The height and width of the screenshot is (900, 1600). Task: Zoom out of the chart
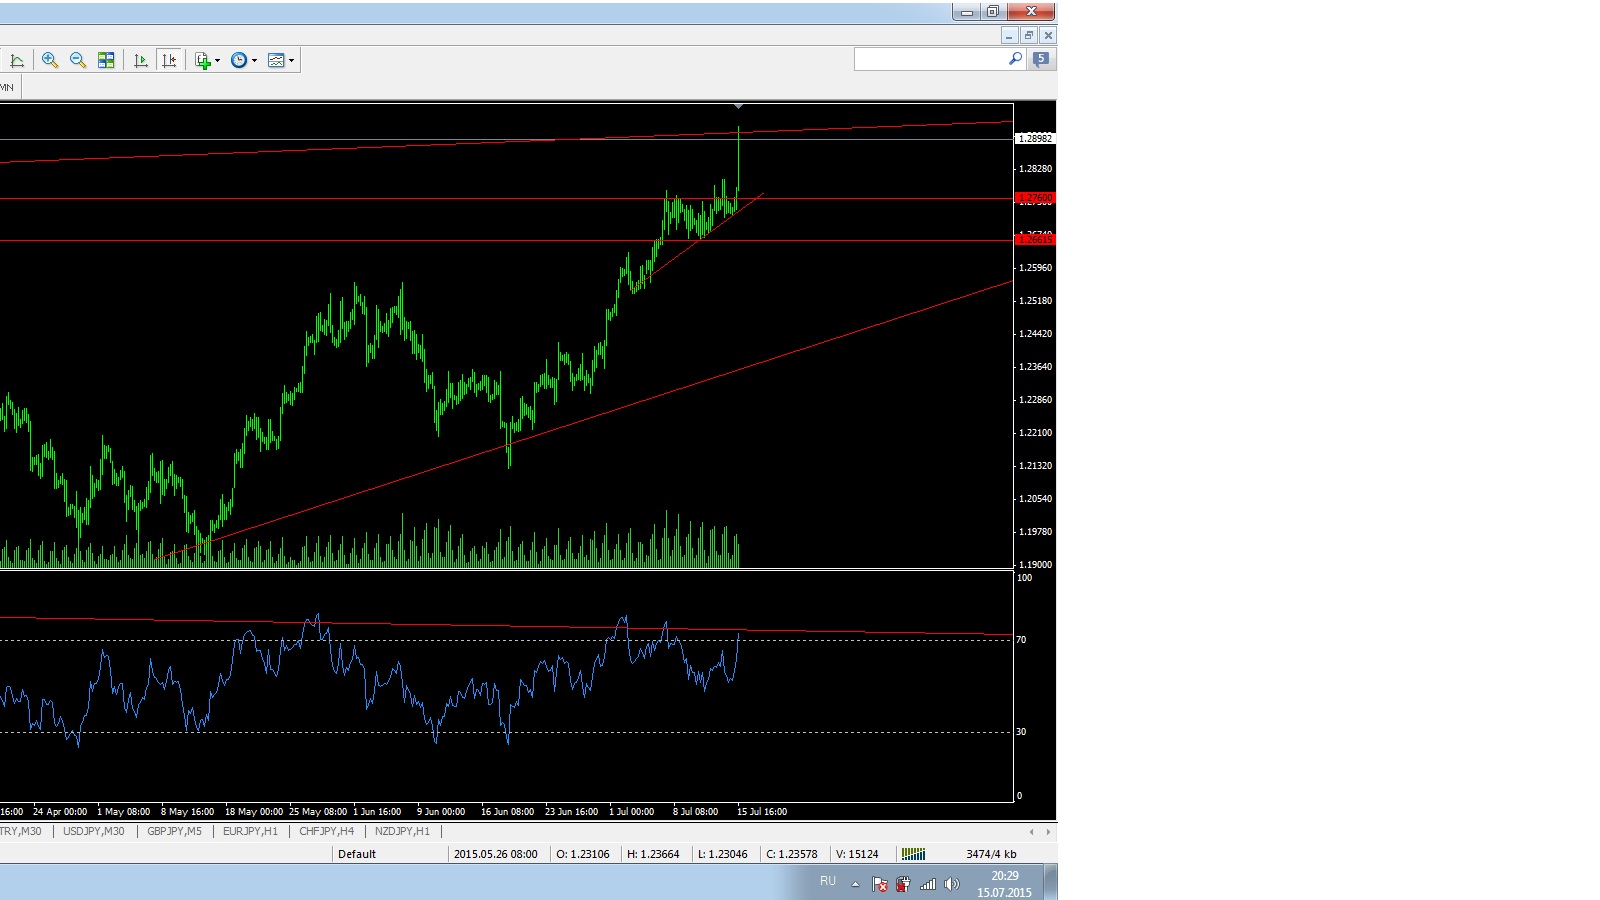tap(78, 61)
